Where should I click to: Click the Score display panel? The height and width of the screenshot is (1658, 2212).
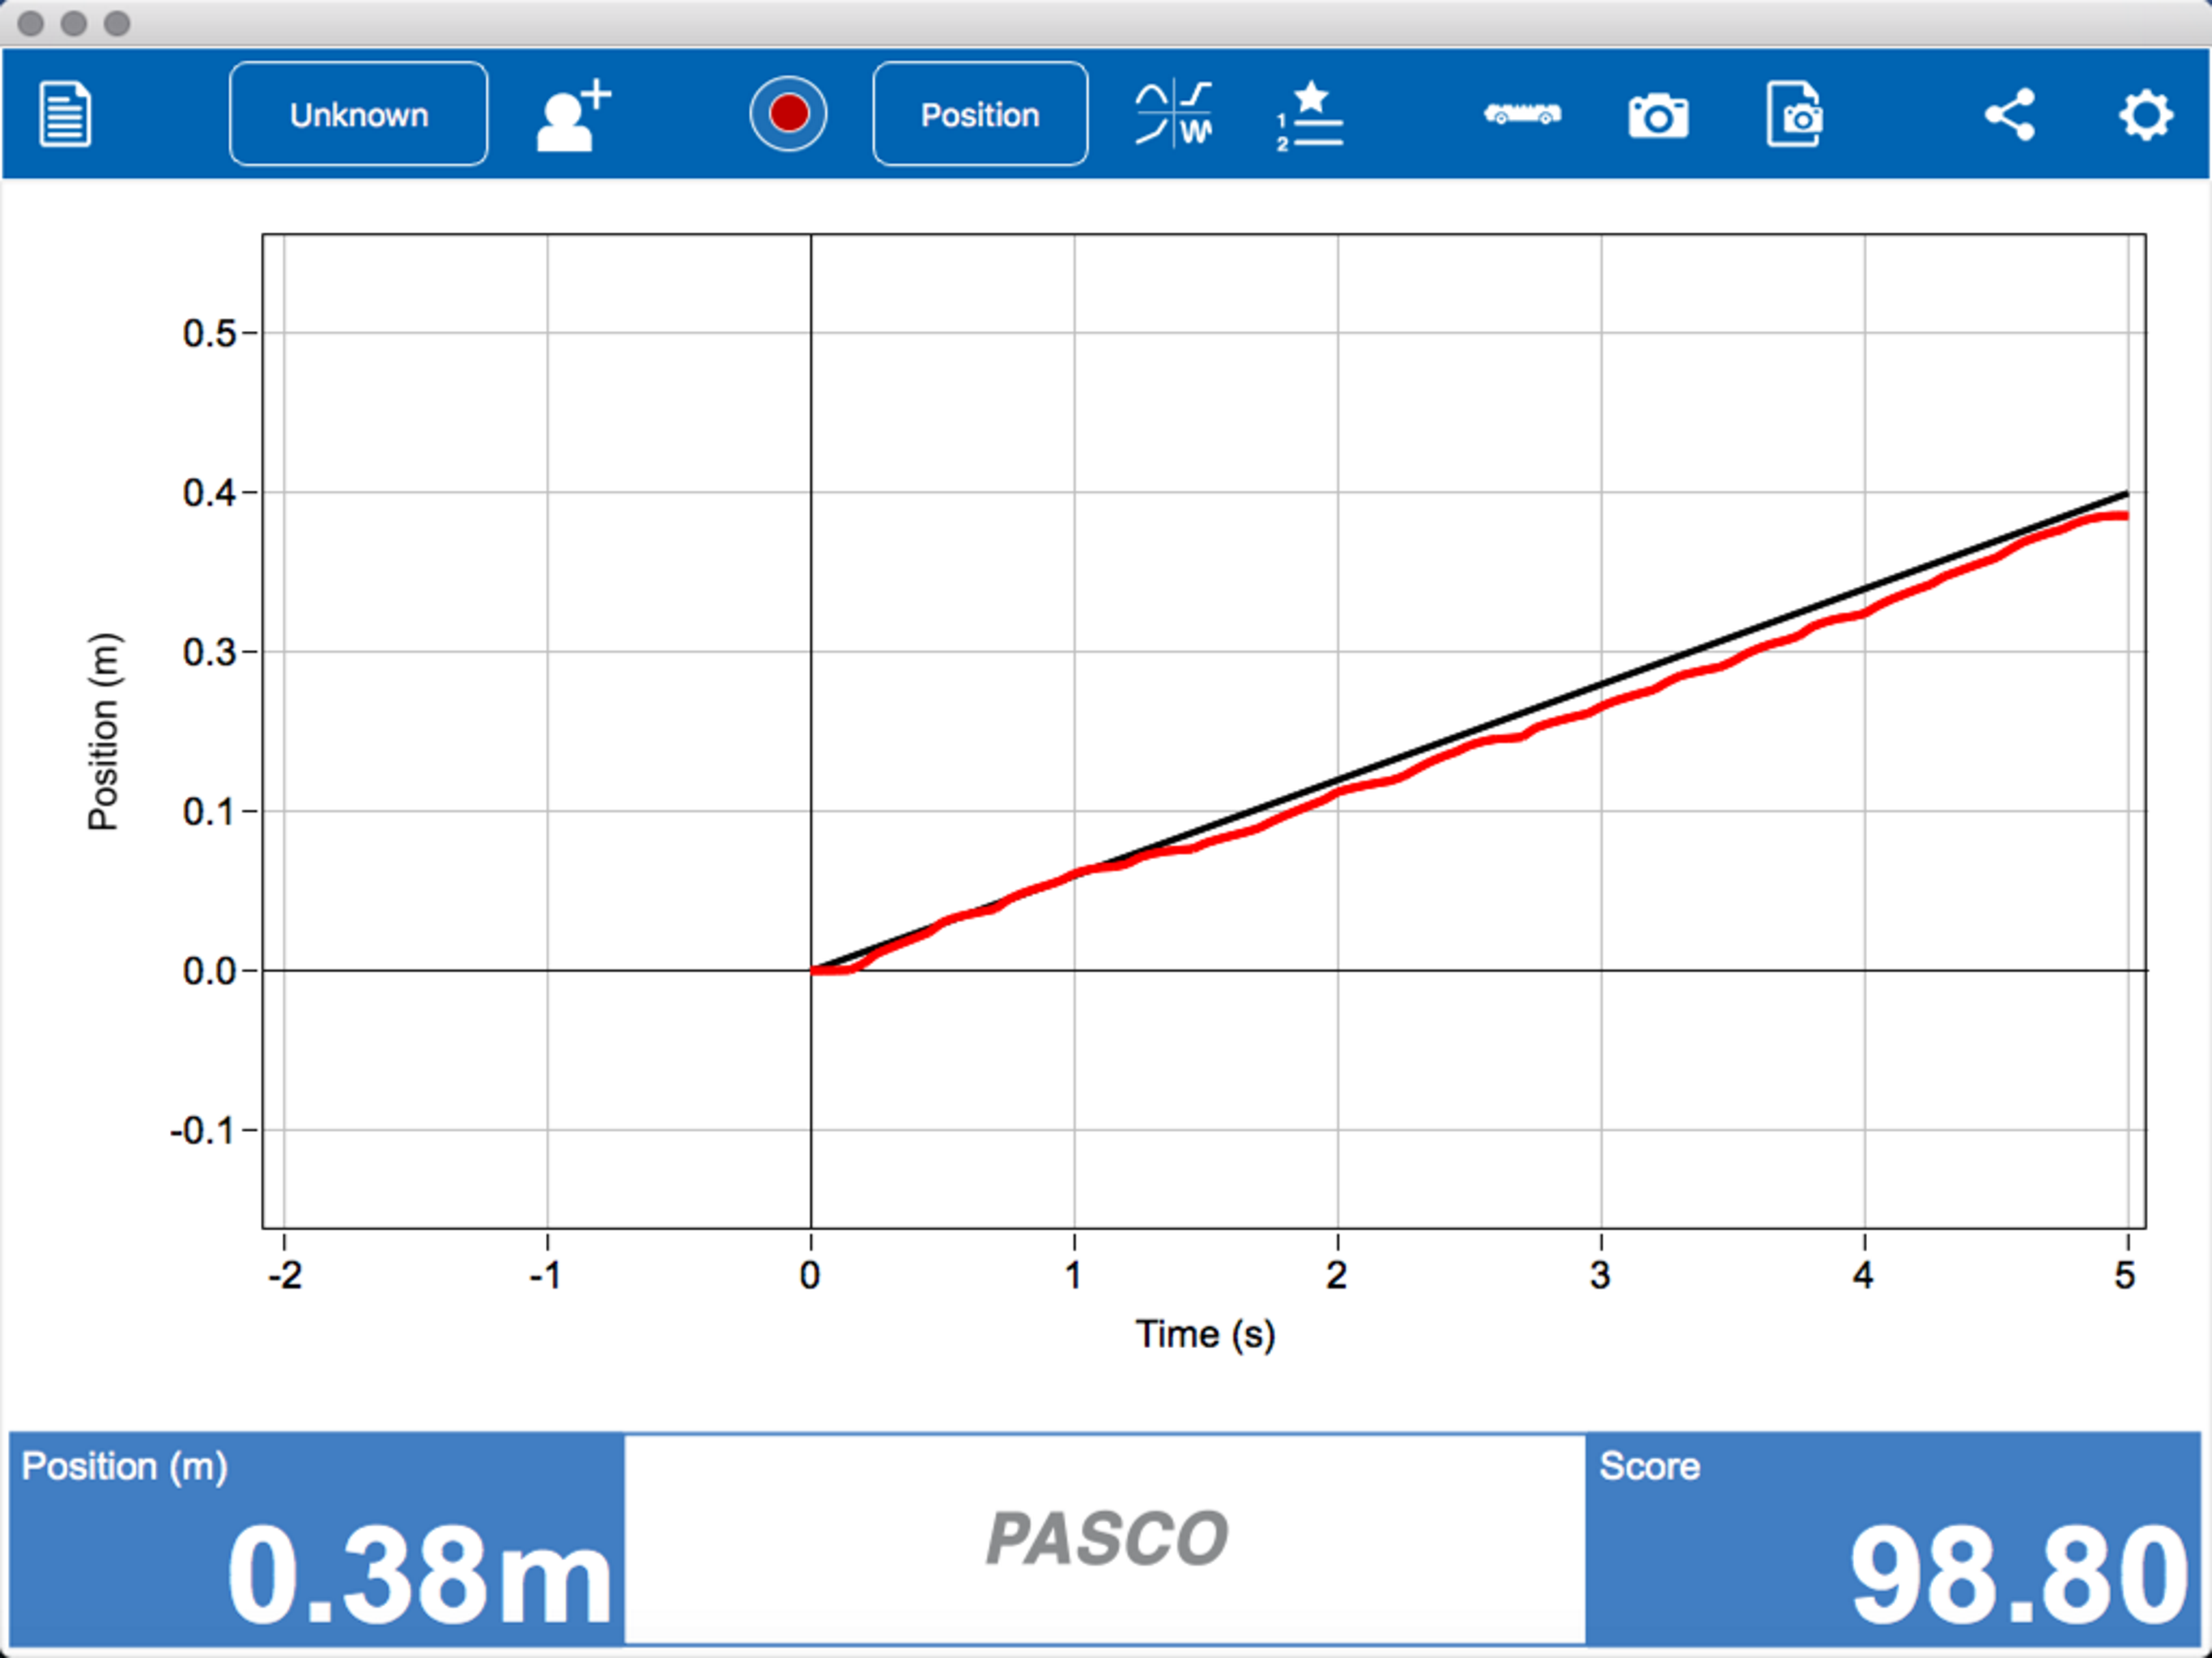[x=1894, y=1538]
